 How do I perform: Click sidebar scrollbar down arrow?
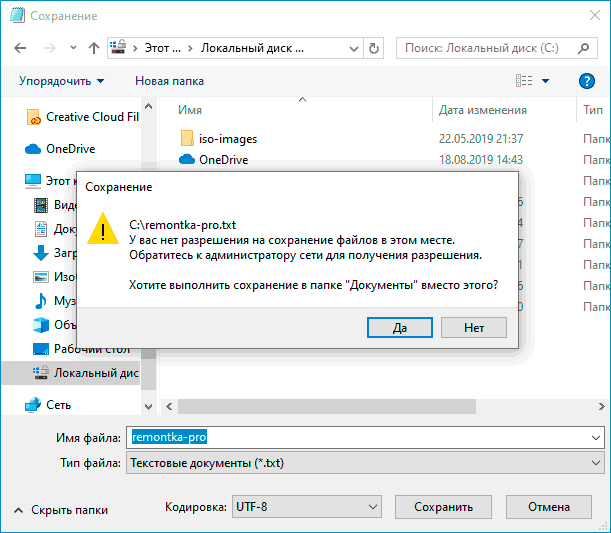pyautogui.click(x=148, y=407)
